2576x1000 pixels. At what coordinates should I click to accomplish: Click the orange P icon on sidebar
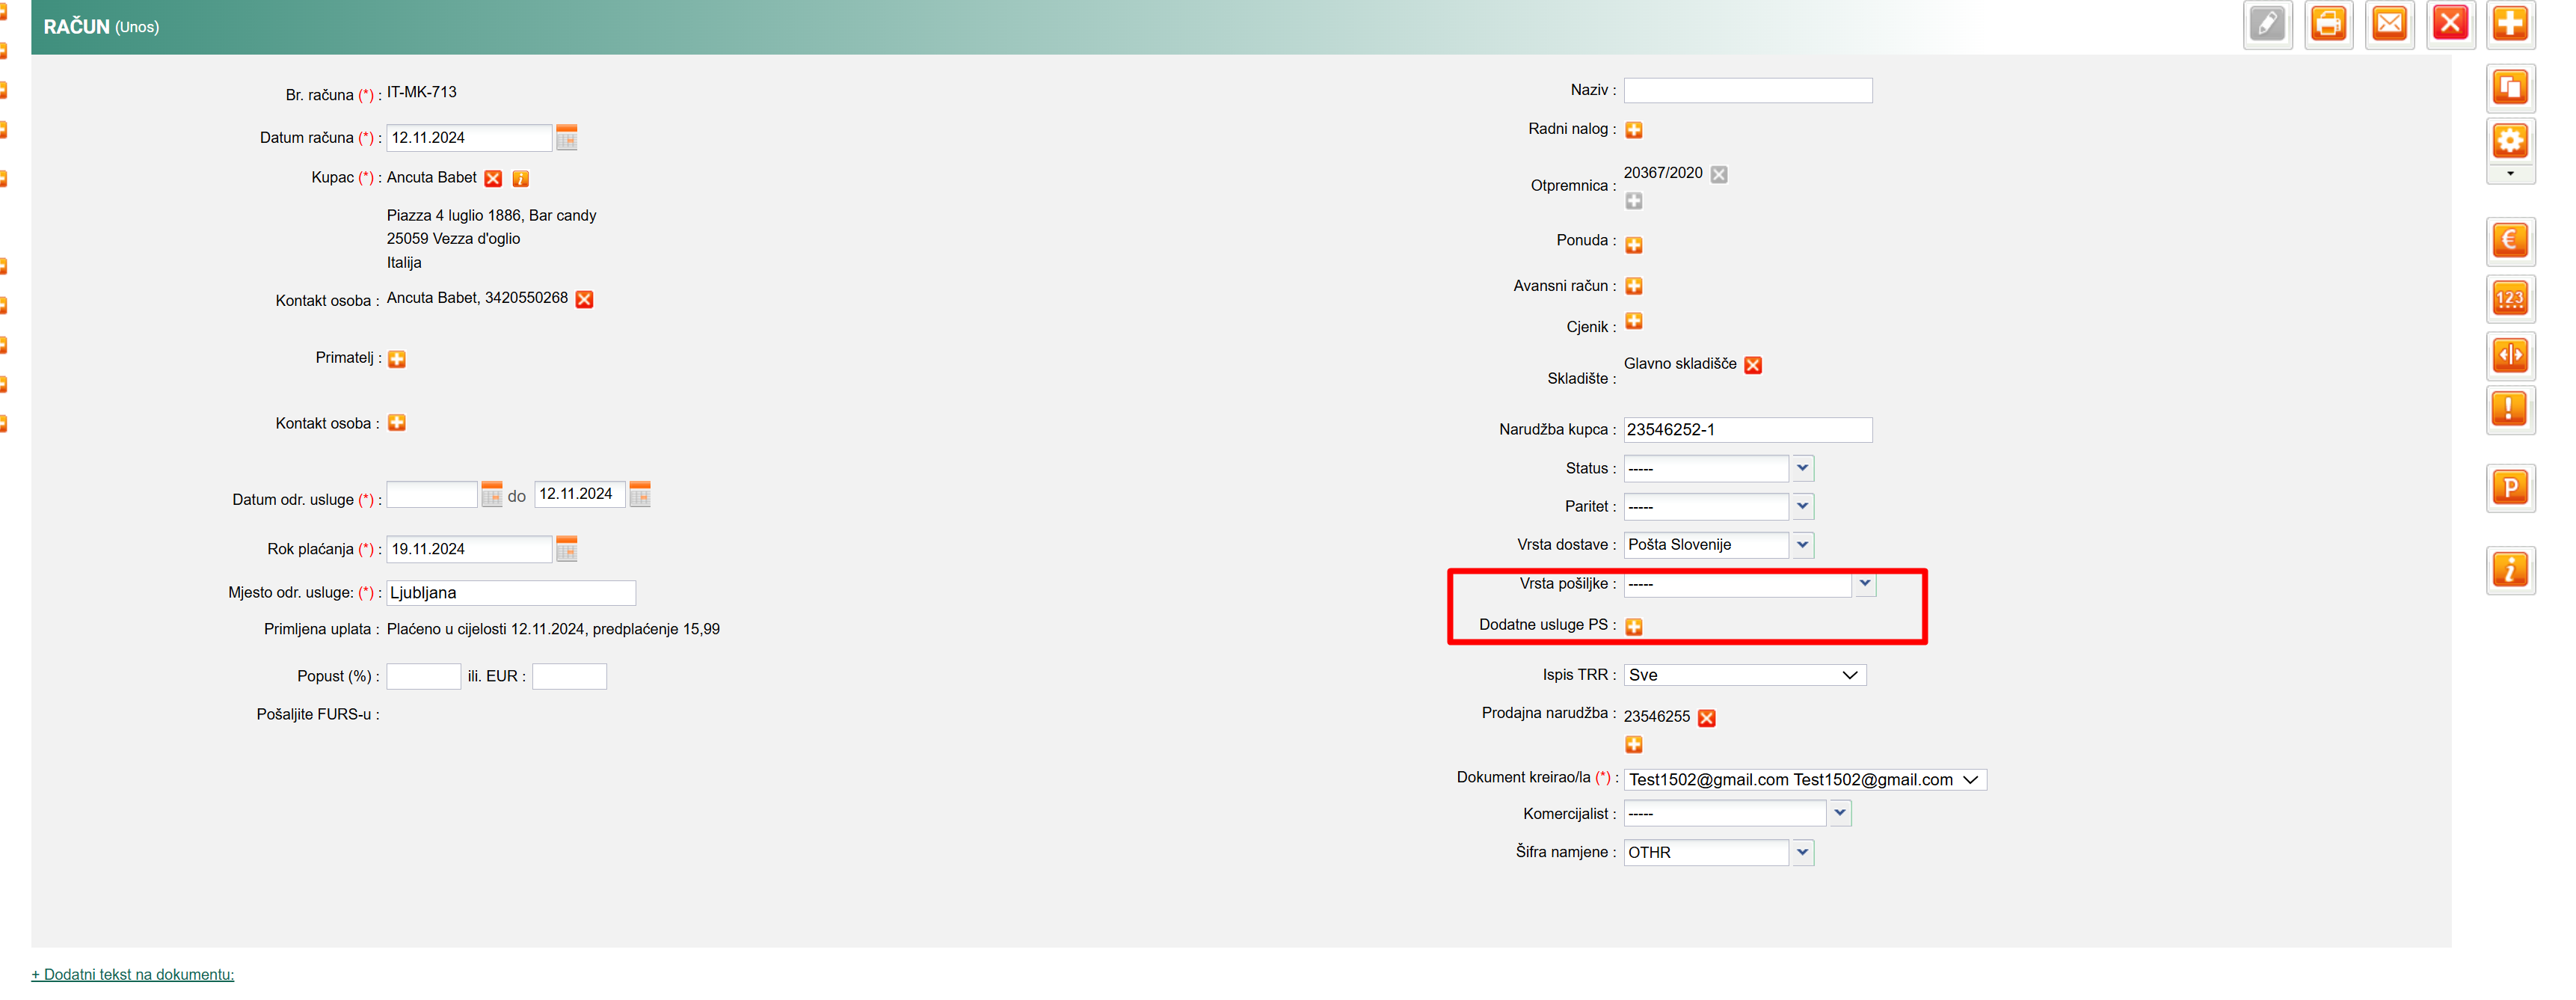[x=2510, y=488]
